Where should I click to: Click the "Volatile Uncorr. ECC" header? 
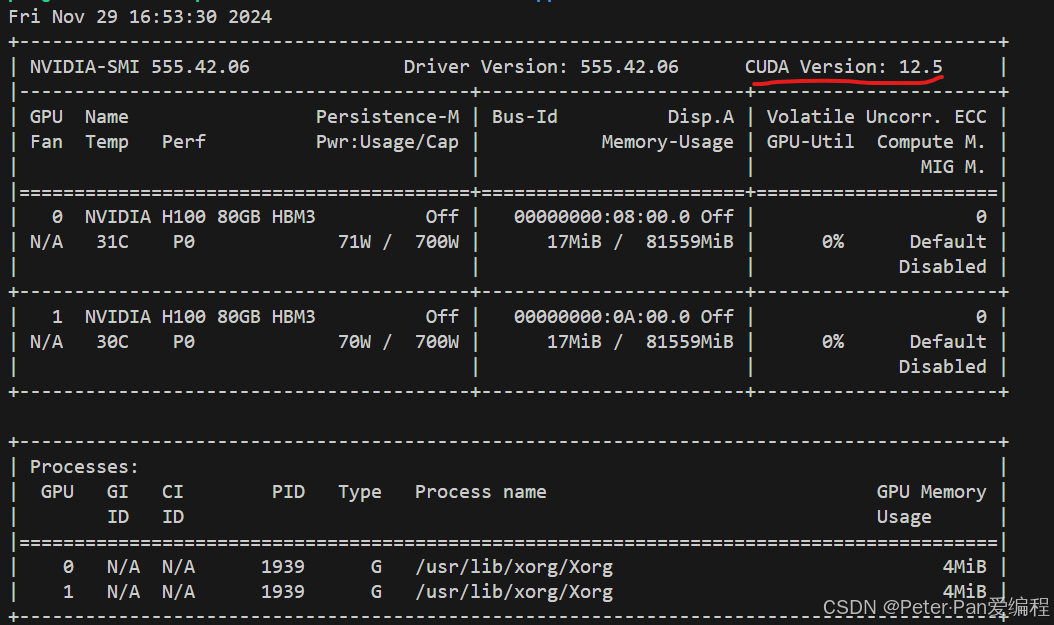point(877,117)
